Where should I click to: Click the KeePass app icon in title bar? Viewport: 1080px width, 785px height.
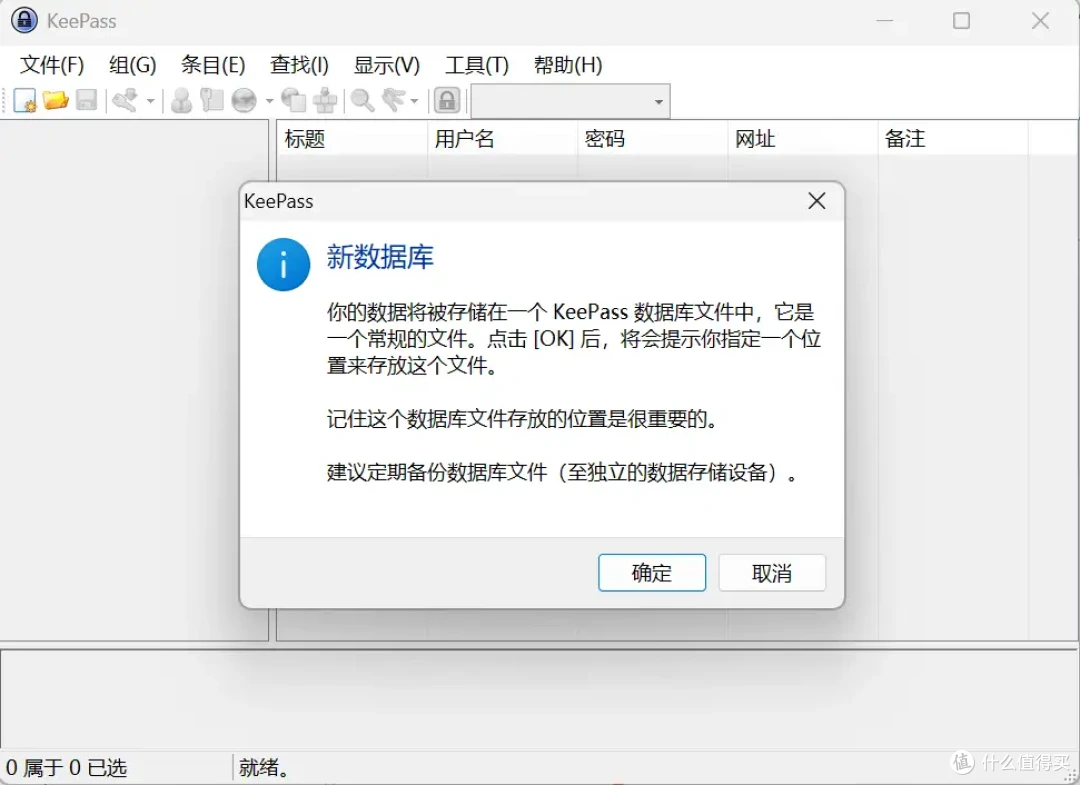click(x=24, y=20)
